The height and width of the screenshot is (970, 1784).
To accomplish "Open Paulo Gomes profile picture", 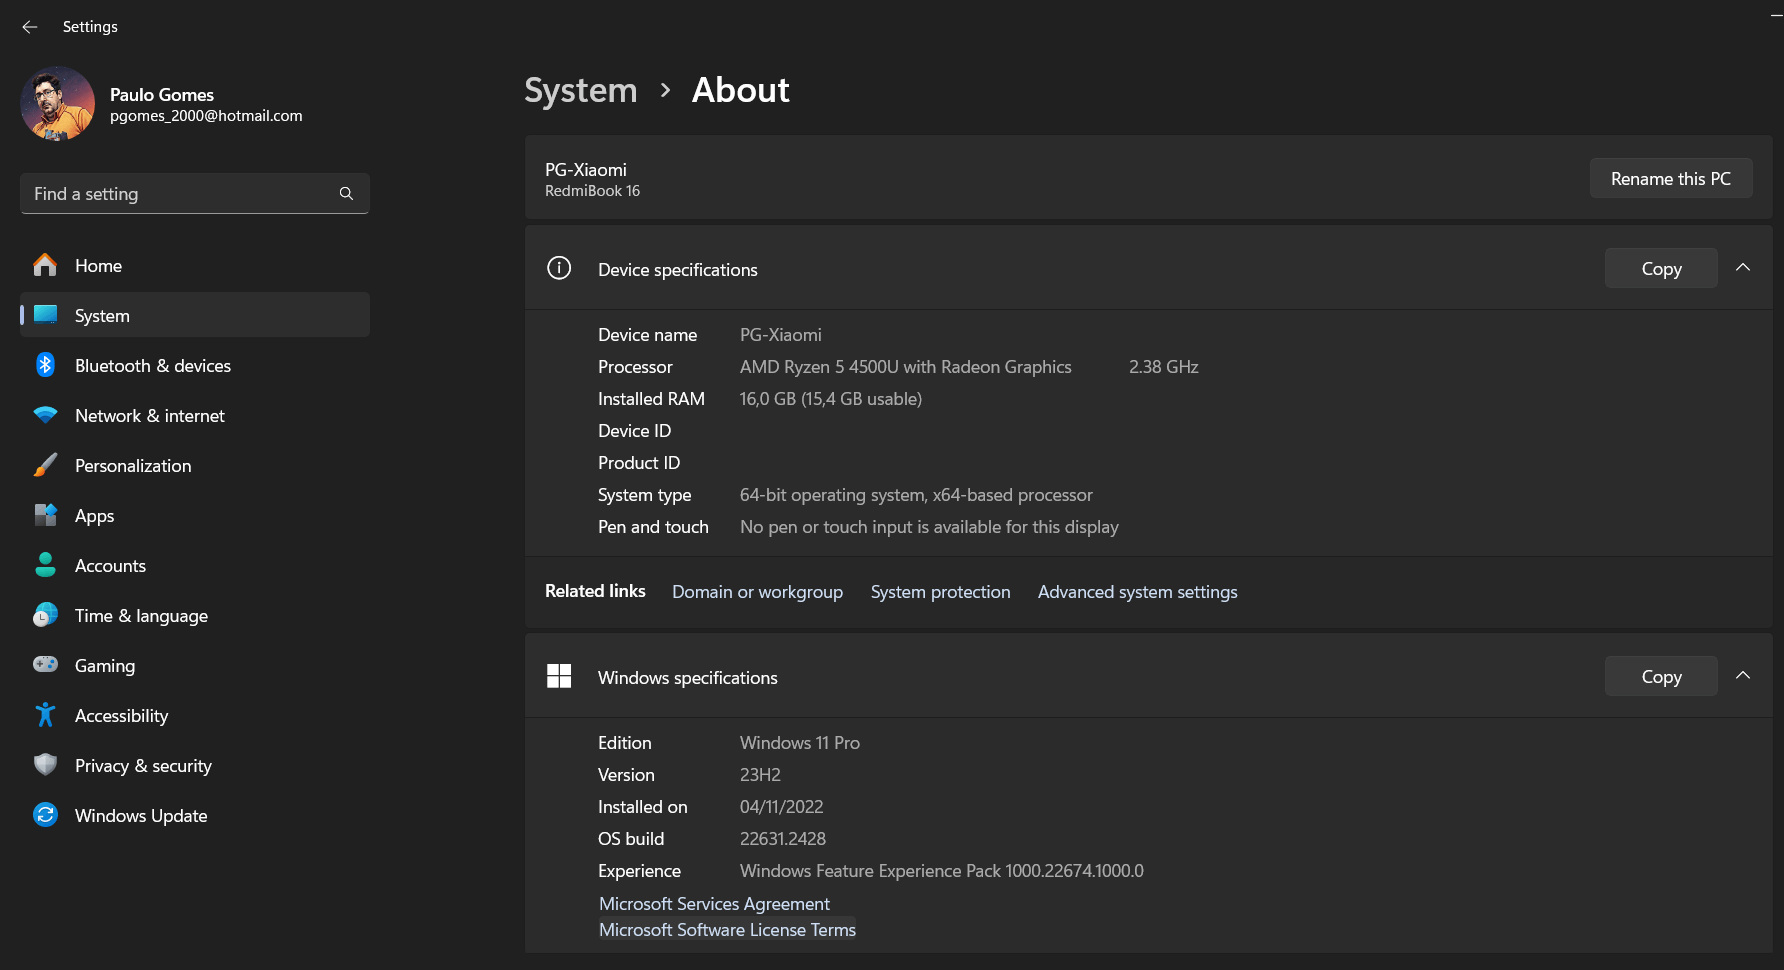I will [57, 104].
